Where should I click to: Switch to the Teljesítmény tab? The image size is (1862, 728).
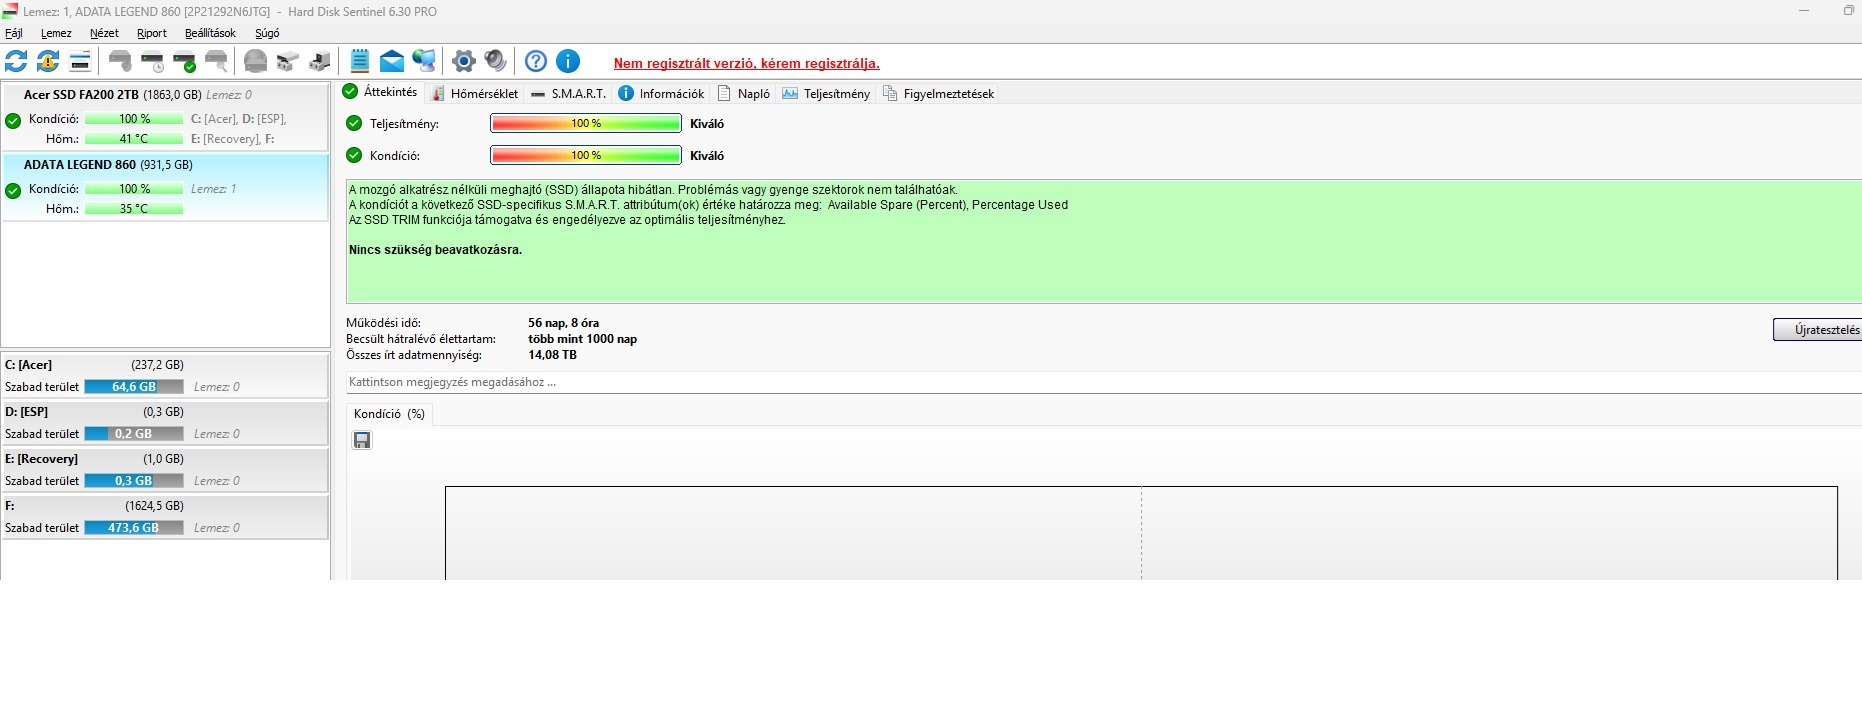coord(826,93)
